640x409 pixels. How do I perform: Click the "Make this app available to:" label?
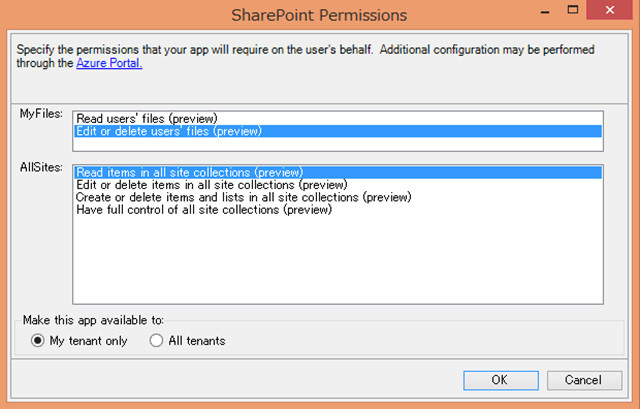[92, 320]
